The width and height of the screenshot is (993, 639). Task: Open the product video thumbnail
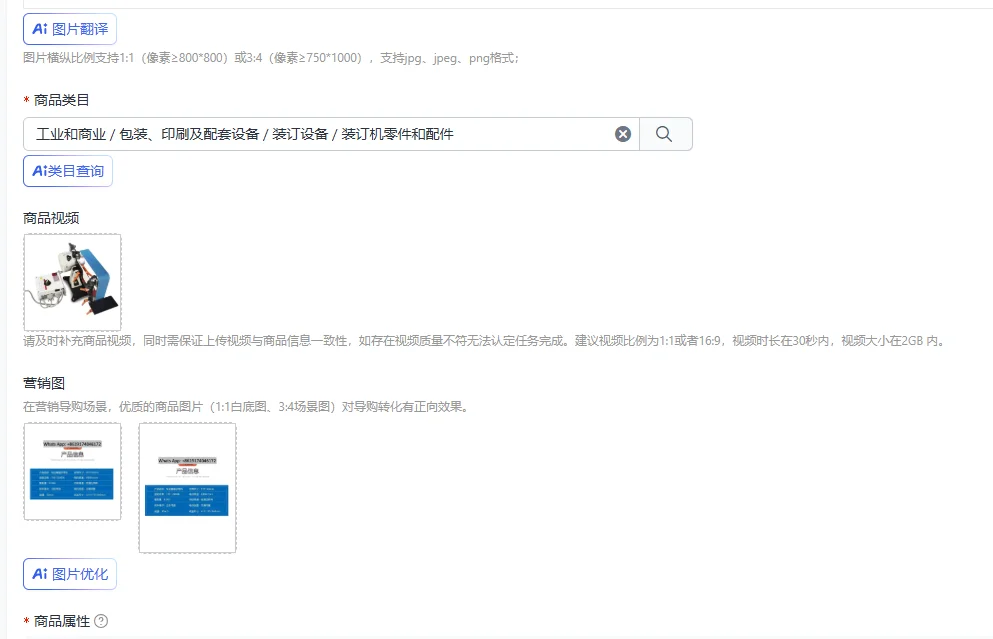[72, 282]
